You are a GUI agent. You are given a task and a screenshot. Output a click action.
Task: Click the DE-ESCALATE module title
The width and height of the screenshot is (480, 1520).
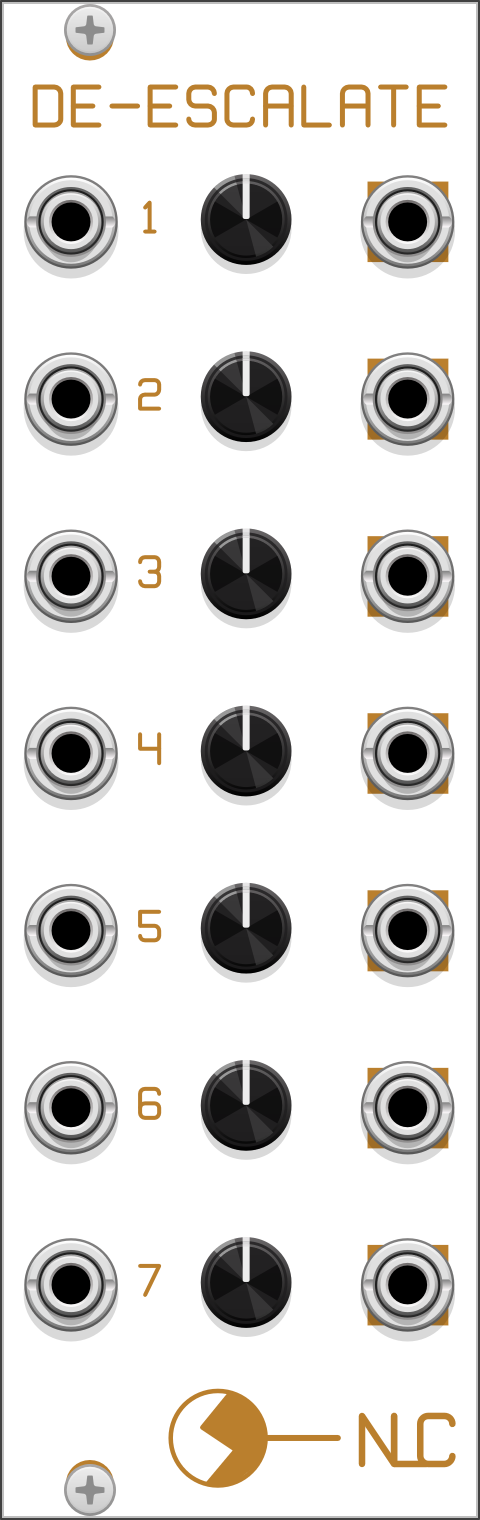(240, 107)
